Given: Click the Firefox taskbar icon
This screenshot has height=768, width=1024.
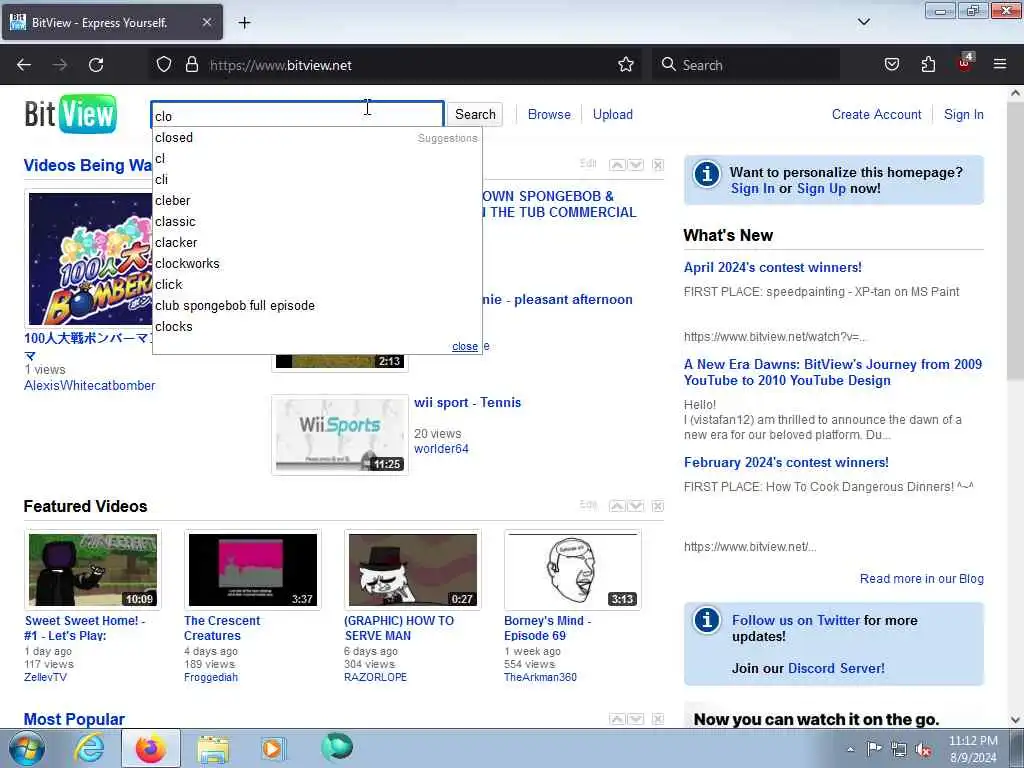Looking at the screenshot, I should (x=151, y=749).
